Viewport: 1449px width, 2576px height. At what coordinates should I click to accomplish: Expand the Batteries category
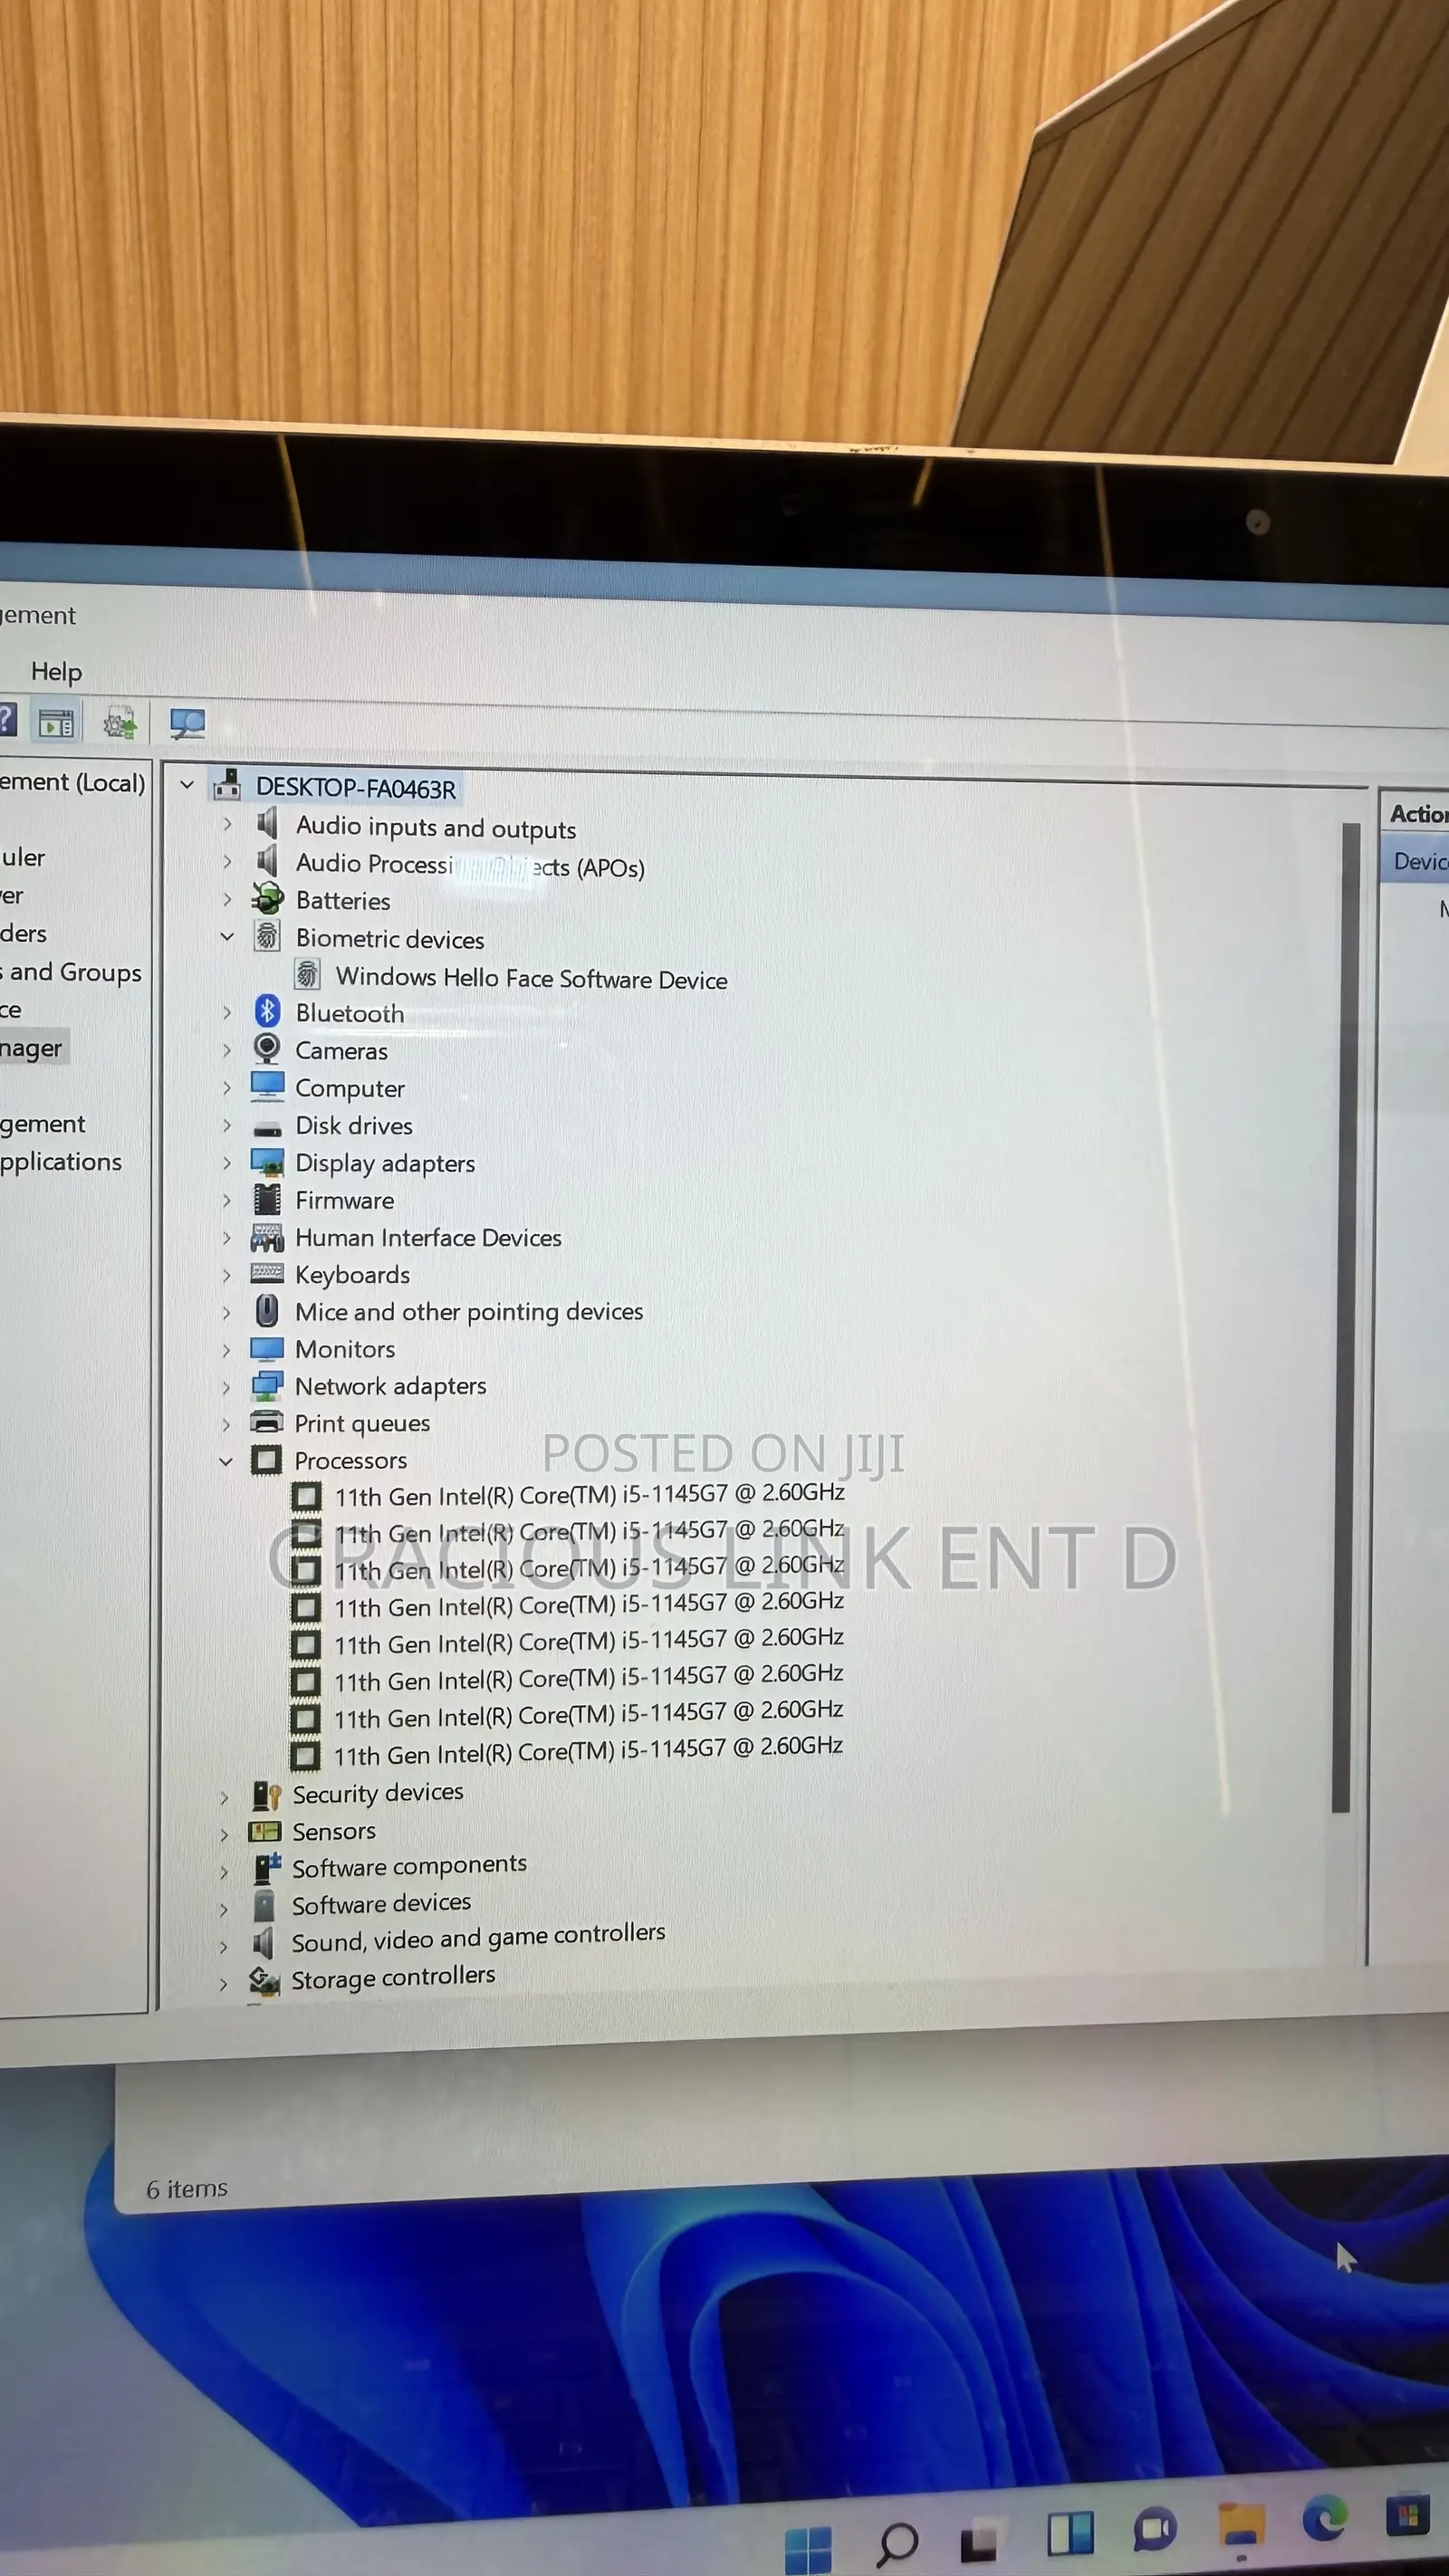pos(227,900)
